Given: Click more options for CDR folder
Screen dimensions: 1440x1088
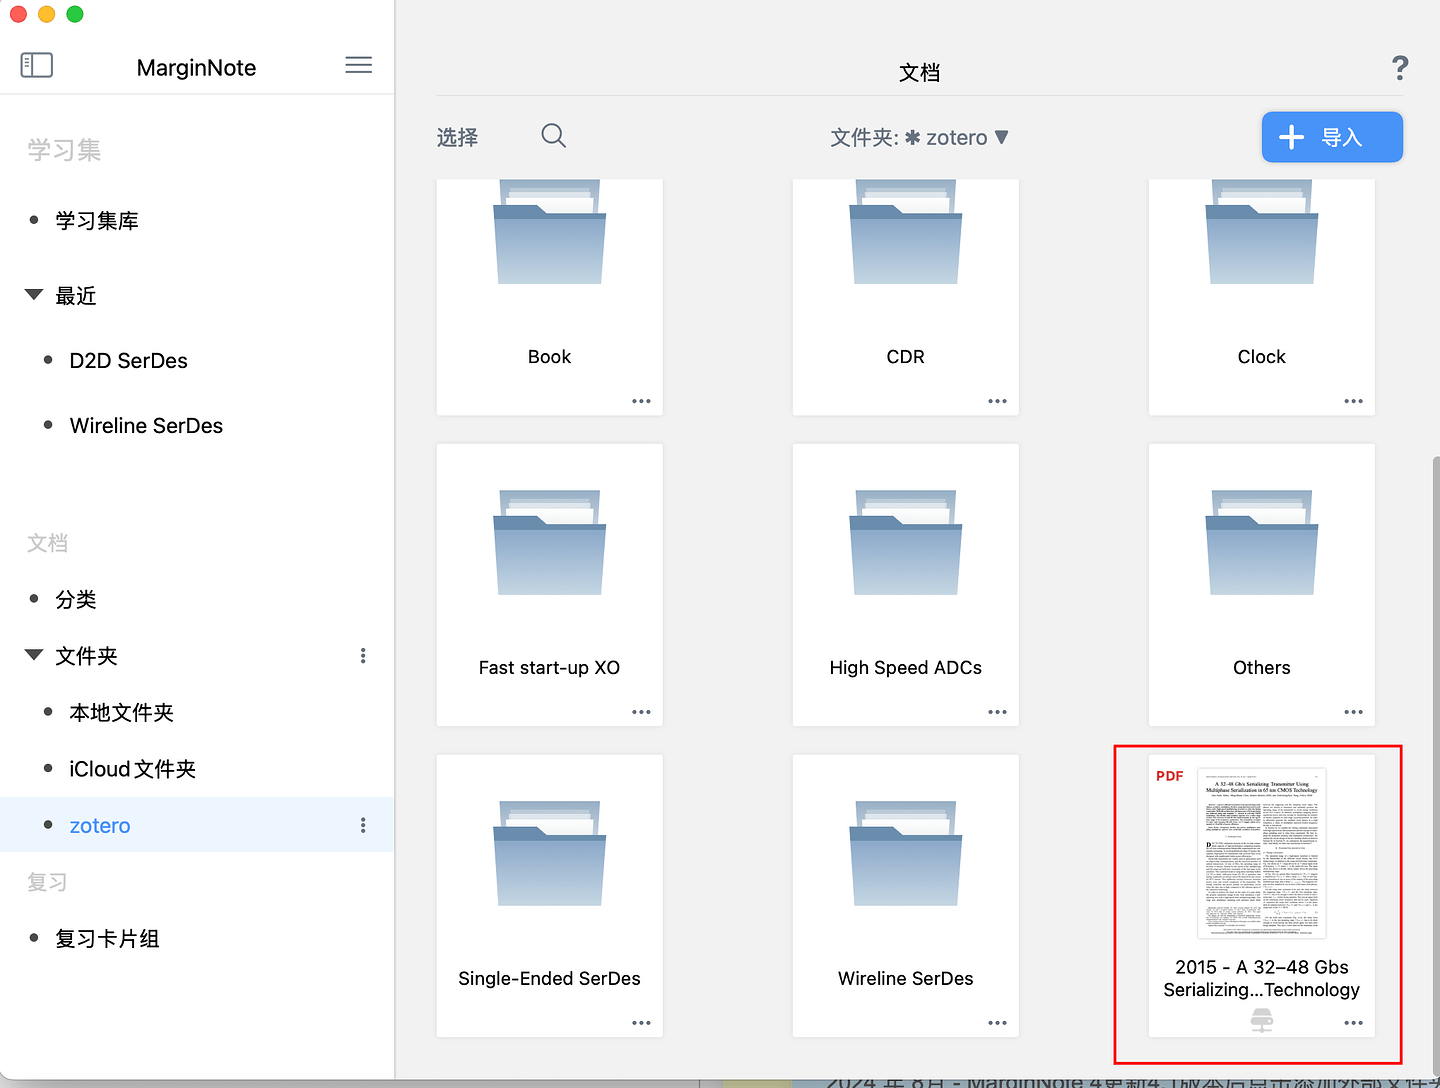Looking at the screenshot, I should click(997, 401).
